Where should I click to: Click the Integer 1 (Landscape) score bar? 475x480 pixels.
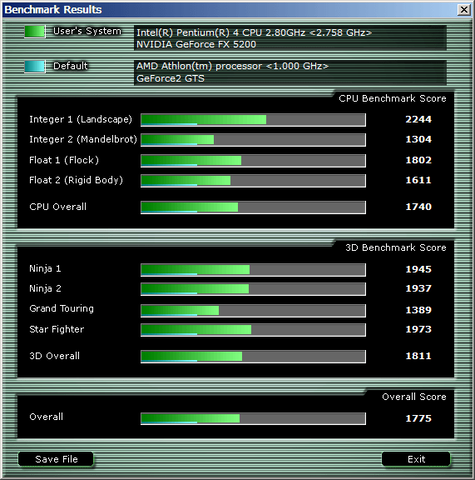click(x=253, y=120)
